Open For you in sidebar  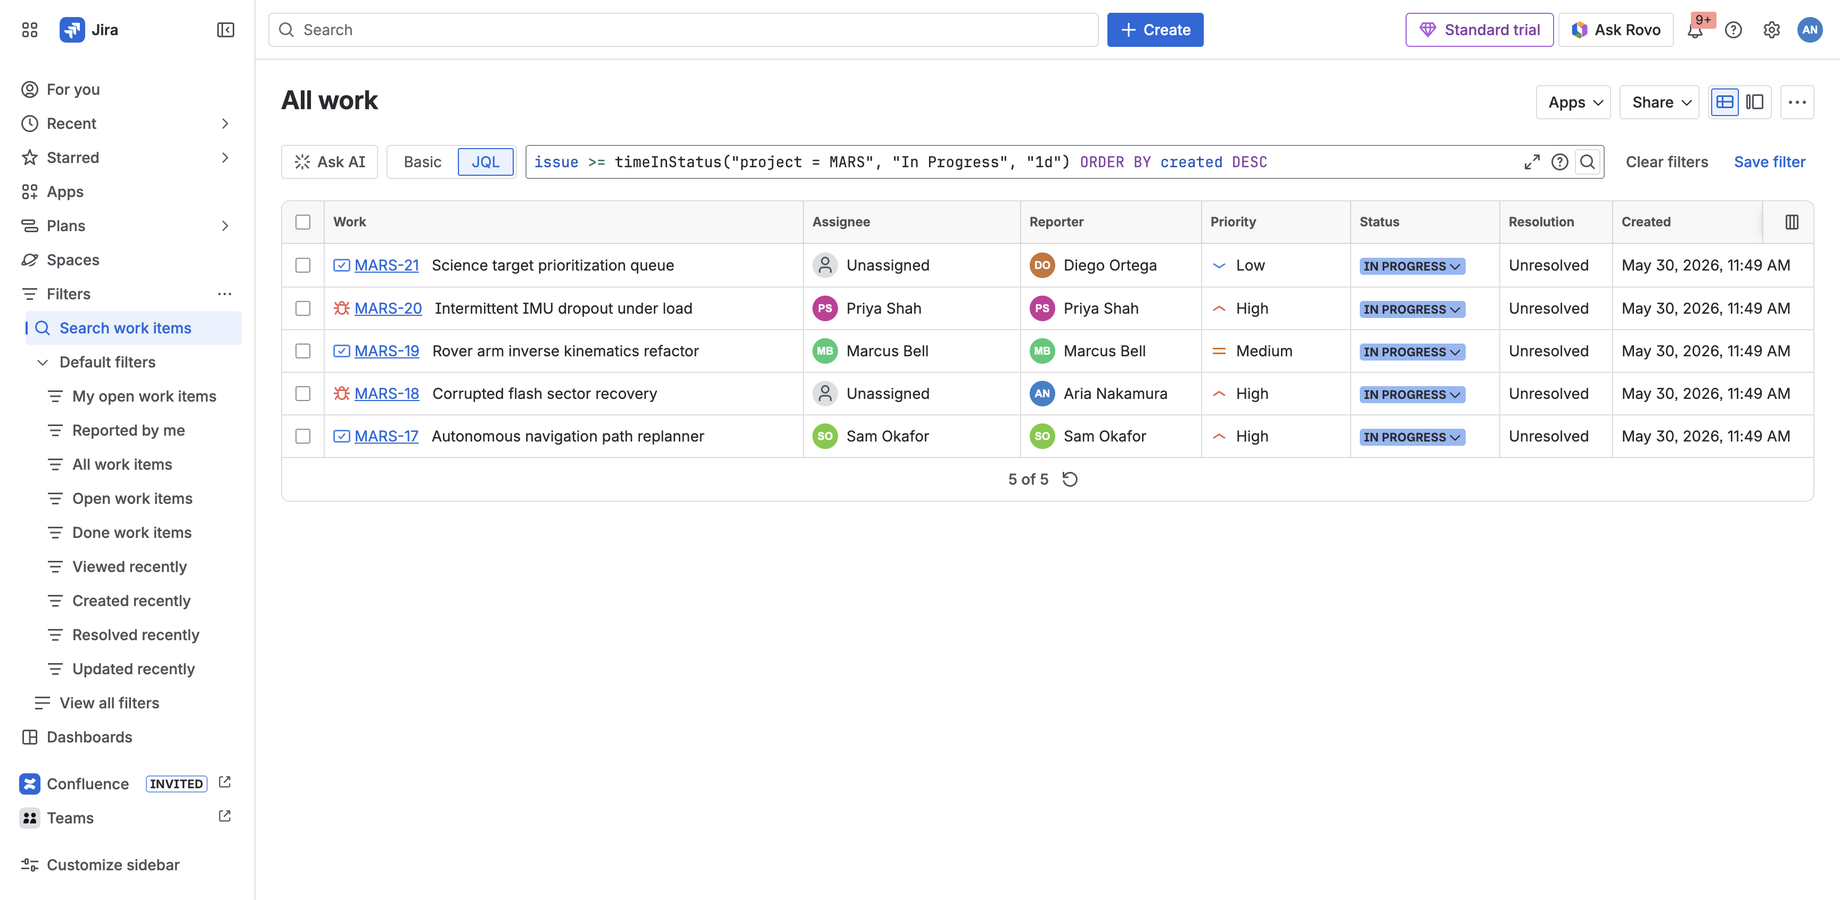(x=128, y=90)
